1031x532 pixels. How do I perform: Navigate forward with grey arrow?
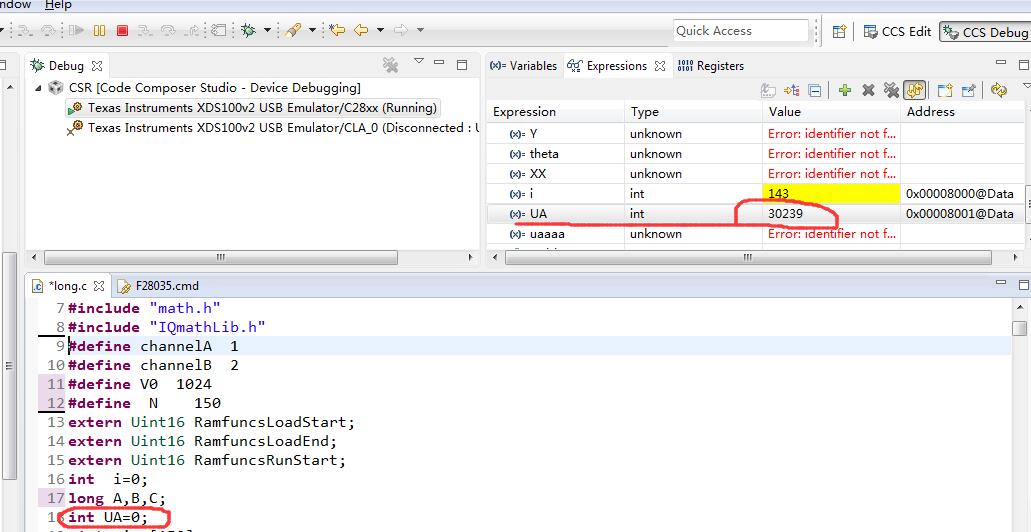pyautogui.click(x=400, y=30)
